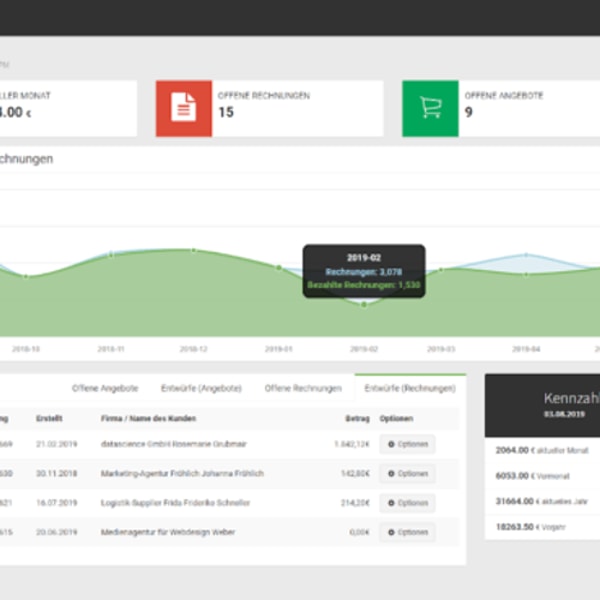The image size is (600, 600).
Task: Switch to the Entwürfe (Angebote) tab
Action: click(201, 388)
